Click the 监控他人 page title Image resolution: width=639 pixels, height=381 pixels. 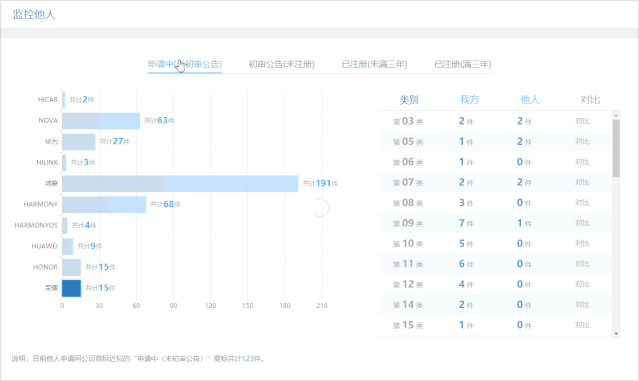[34, 15]
